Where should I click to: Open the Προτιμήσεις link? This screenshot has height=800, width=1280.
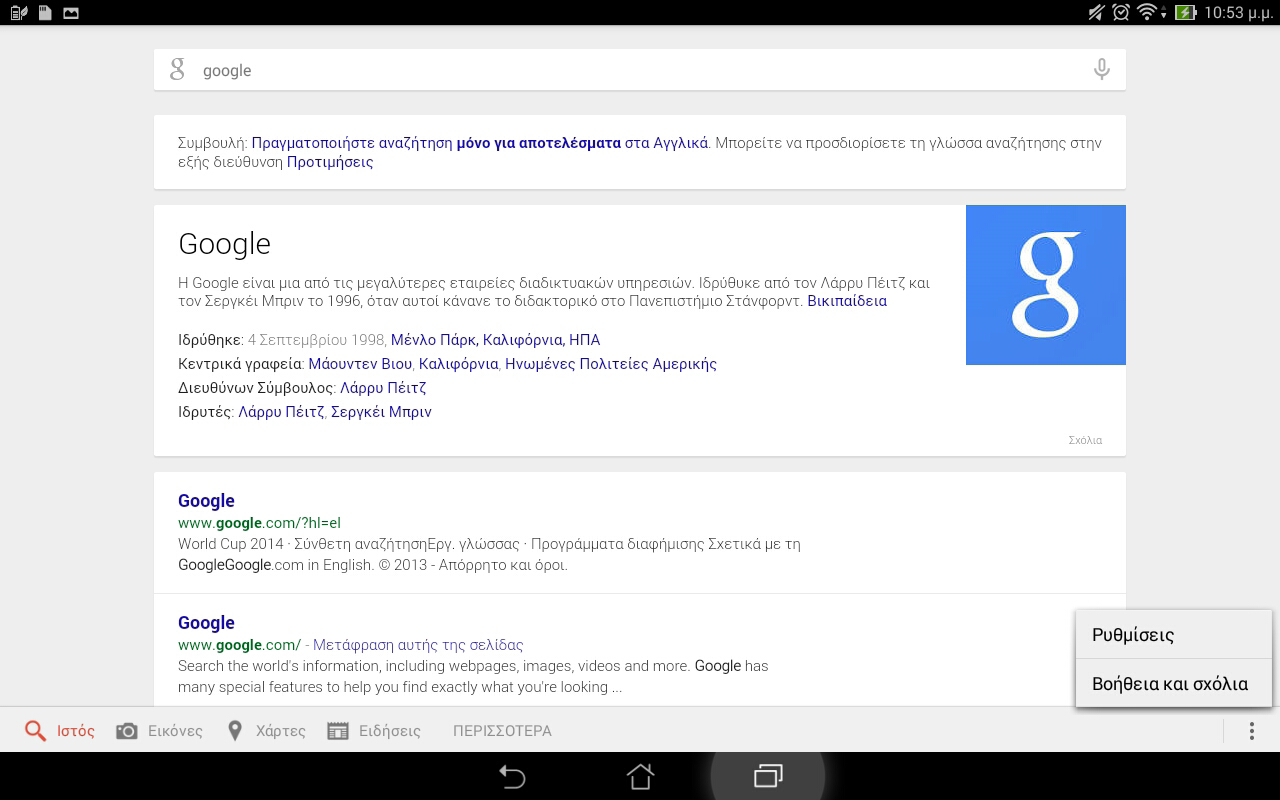(330, 162)
